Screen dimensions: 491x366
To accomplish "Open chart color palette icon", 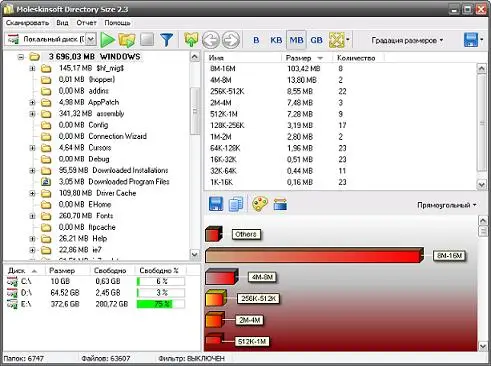I will pos(260,204).
